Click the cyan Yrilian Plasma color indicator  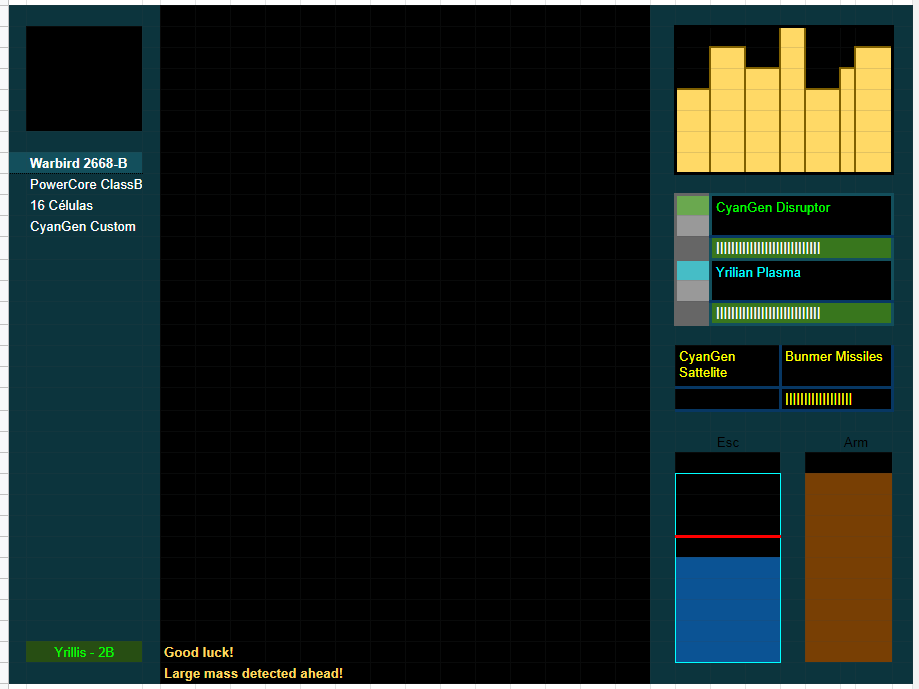coord(692,271)
